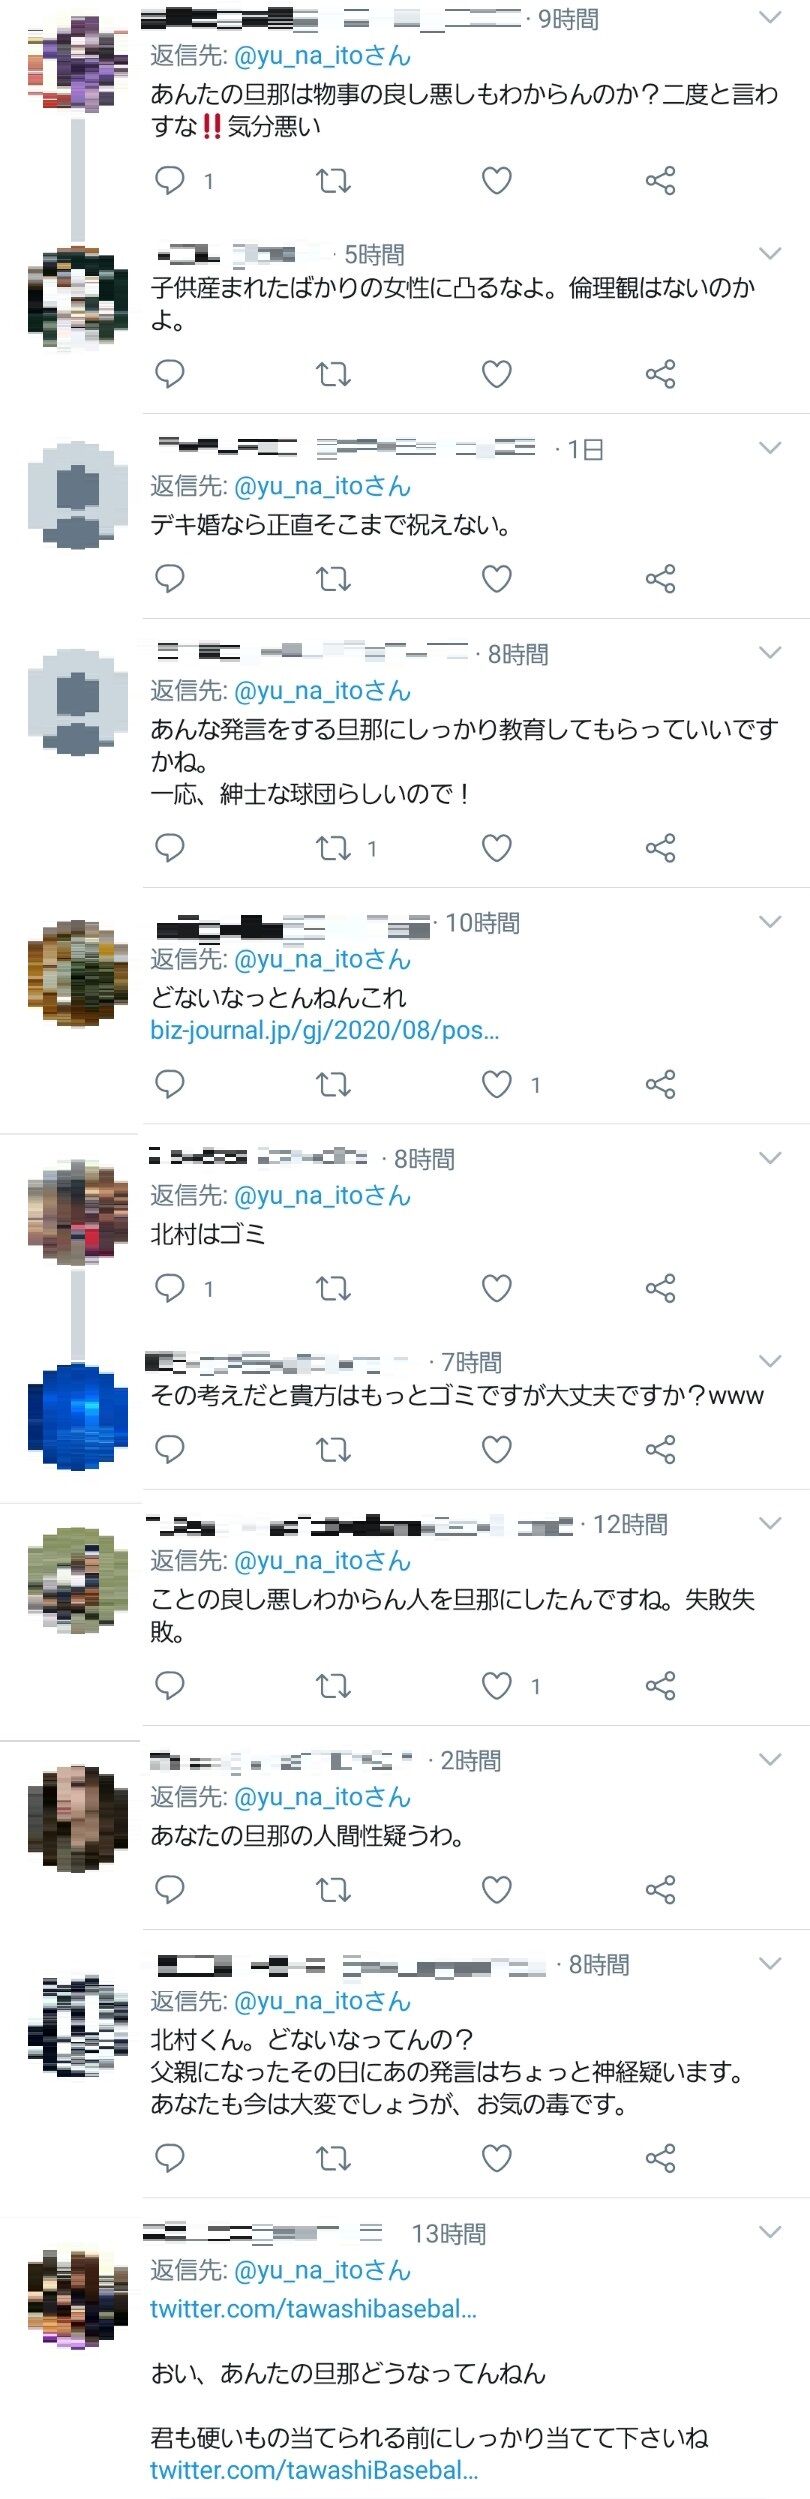Like the 失敗失敗 tweet

coord(497,1686)
